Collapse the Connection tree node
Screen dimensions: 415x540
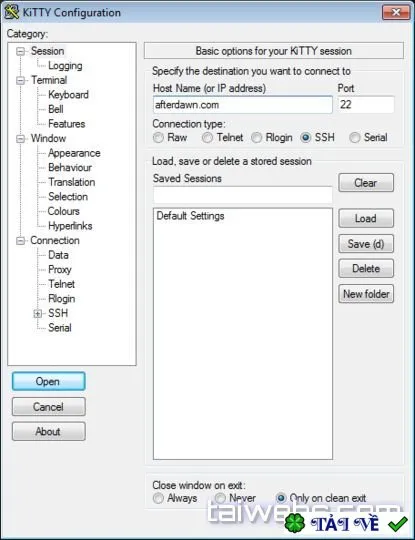click(x=21, y=240)
